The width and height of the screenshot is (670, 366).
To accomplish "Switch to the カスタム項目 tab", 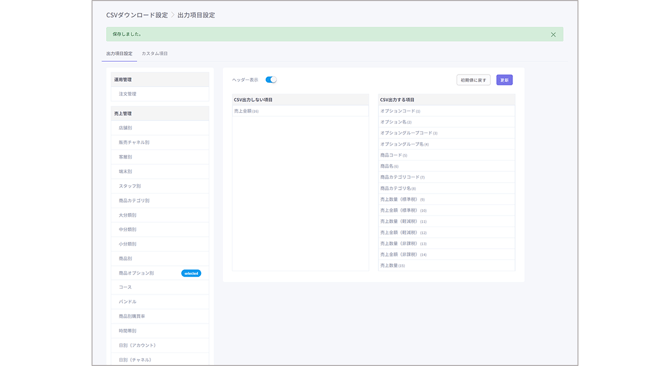I will pyautogui.click(x=155, y=54).
